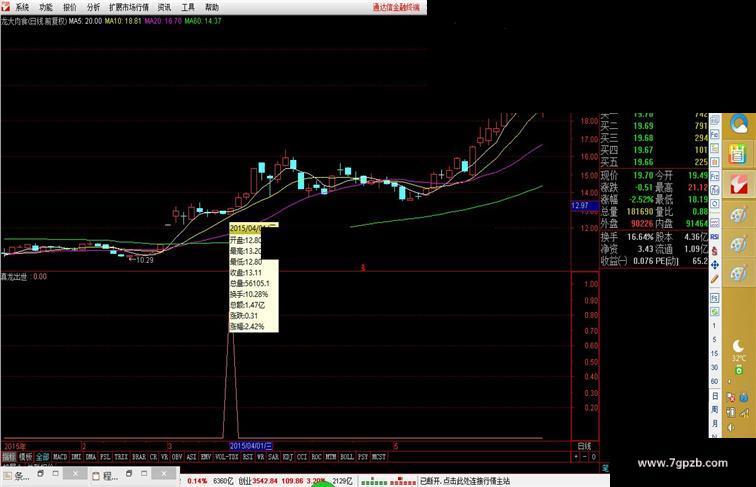Switch sub-chart to BRAR indicator
This screenshot has width=756, height=487.
[139, 457]
